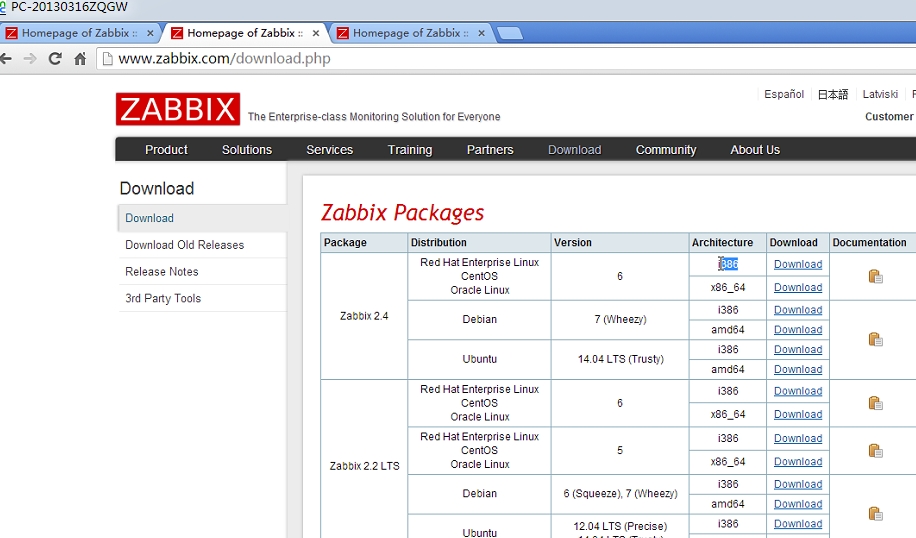
Task: Open Download Old Releases sidebar link
Action: (x=185, y=245)
